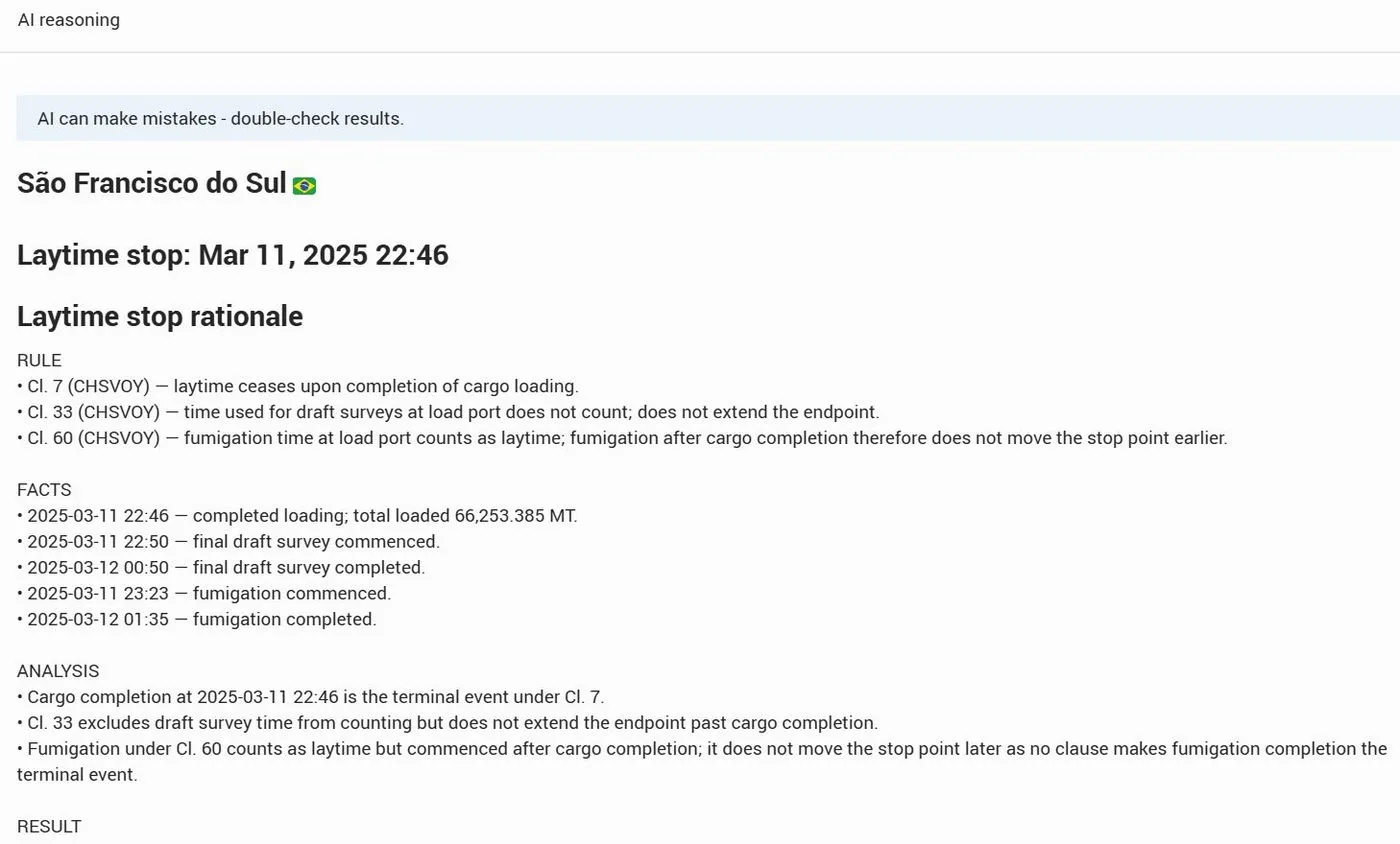The height and width of the screenshot is (844, 1400).
Task: Click the 'Laytime stop rationale' heading
Action: (160, 316)
